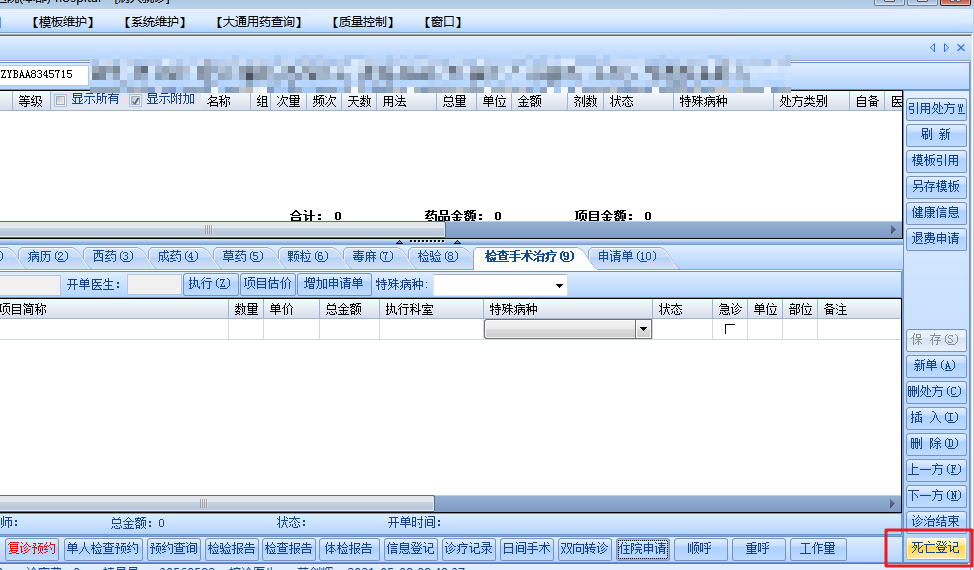Open the 检查报告 viewer

point(288,549)
